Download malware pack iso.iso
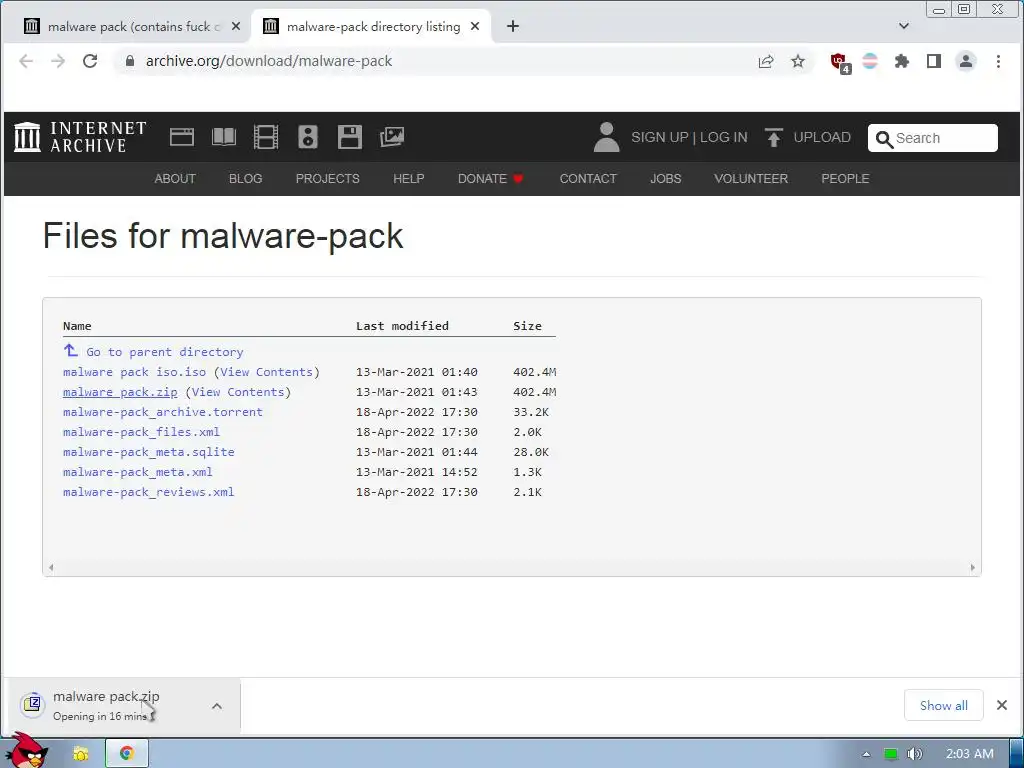This screenshot has height=768, width=1024. point(135,372)
